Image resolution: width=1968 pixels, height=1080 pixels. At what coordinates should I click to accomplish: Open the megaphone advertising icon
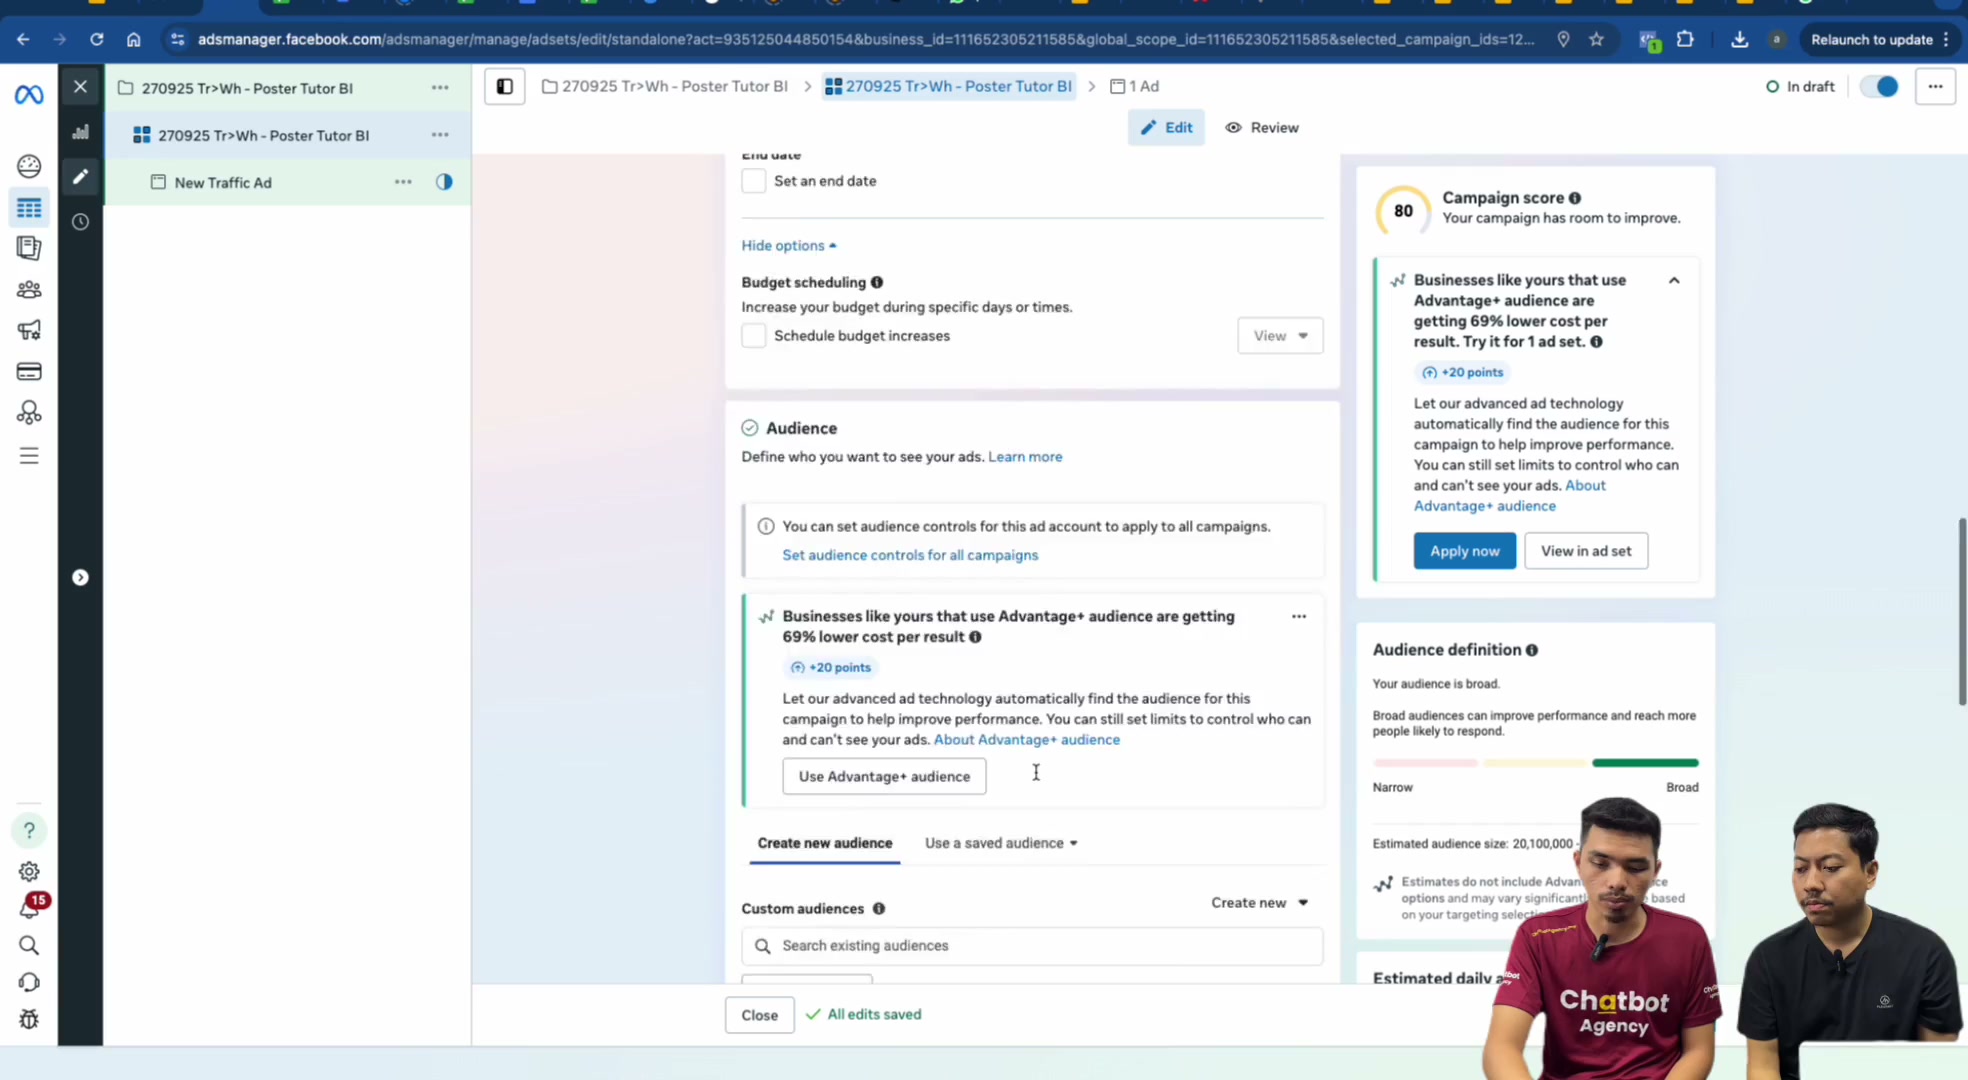click(x=29, y=331)
